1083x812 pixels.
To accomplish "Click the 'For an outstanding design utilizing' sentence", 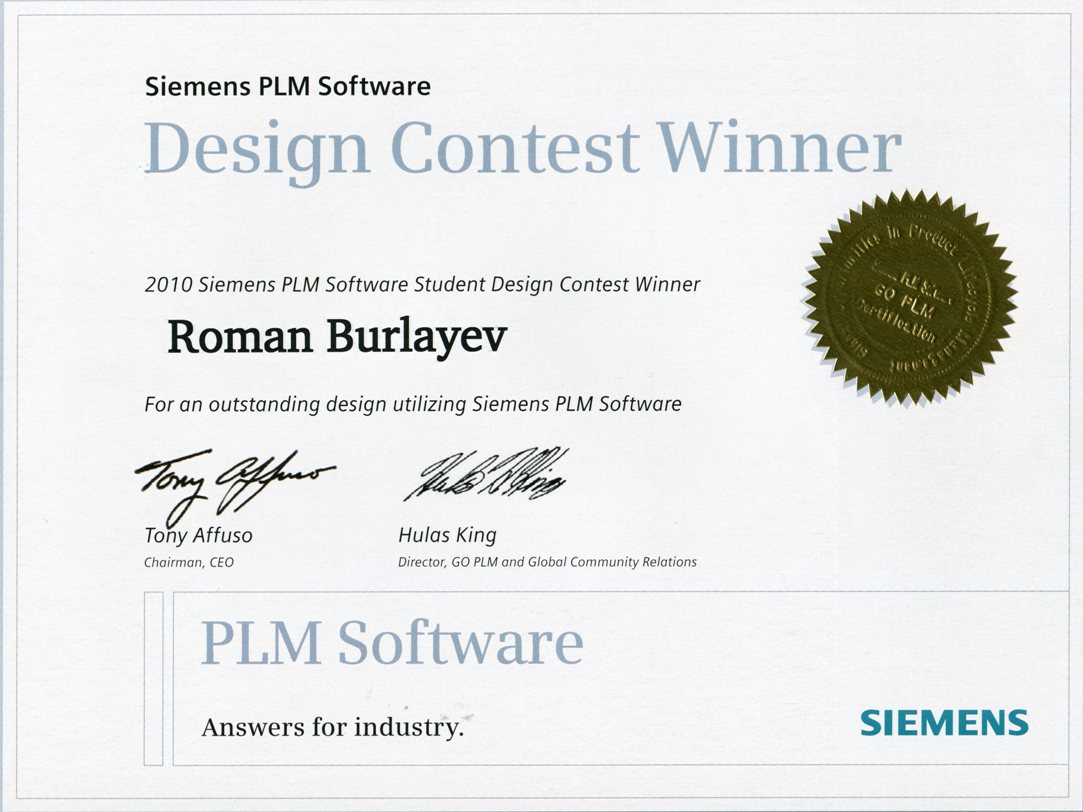I will 412,404.
